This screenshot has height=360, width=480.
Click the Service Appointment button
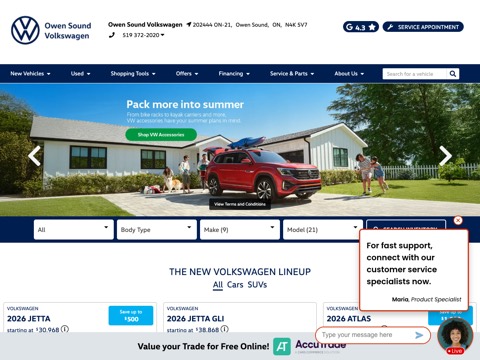(423, 27)
